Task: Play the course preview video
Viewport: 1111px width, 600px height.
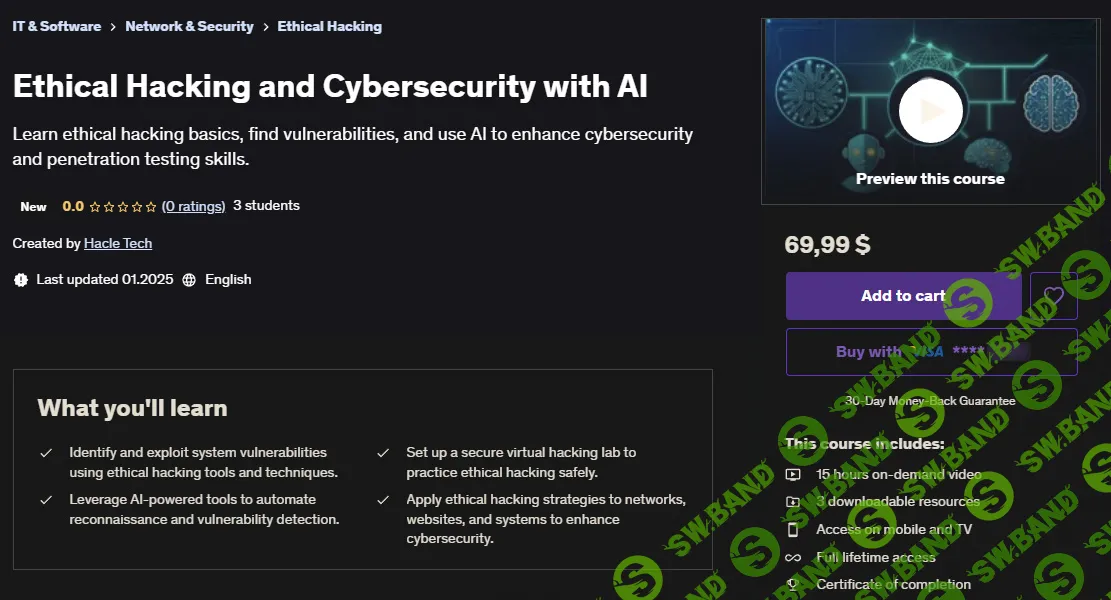Action: (929, 111)
